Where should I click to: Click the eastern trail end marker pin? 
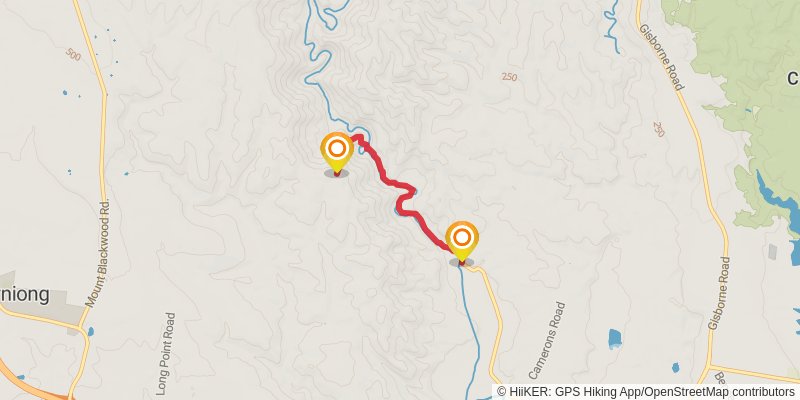pos(462,242)
